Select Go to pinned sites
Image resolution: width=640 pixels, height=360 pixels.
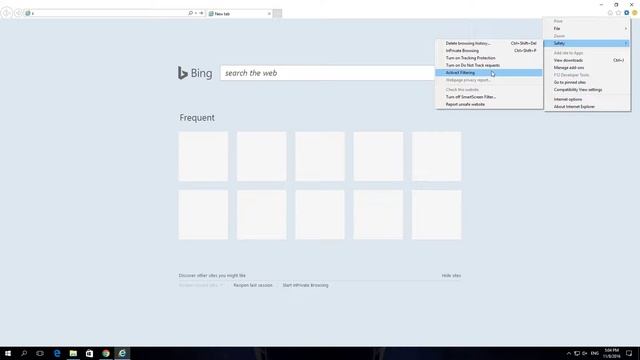587,82
